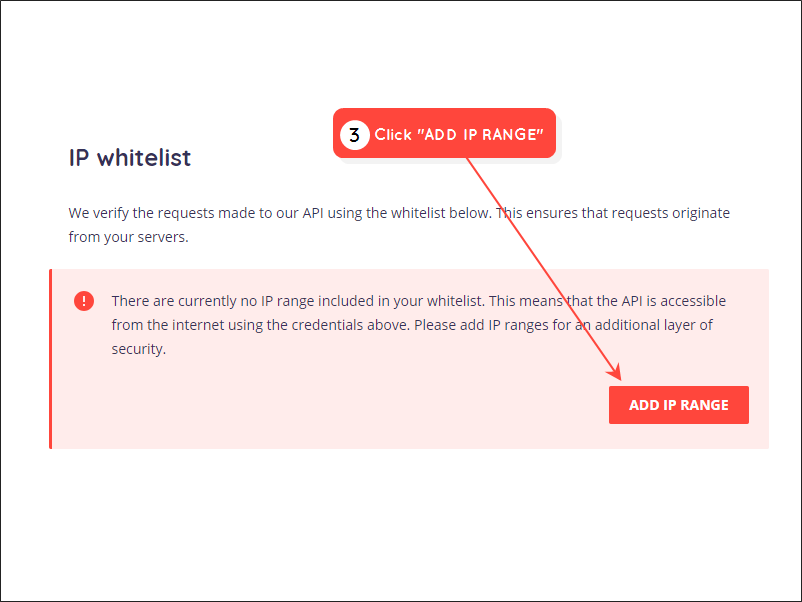Click the 'IP' letters in the page heading

tap(79, 158)
